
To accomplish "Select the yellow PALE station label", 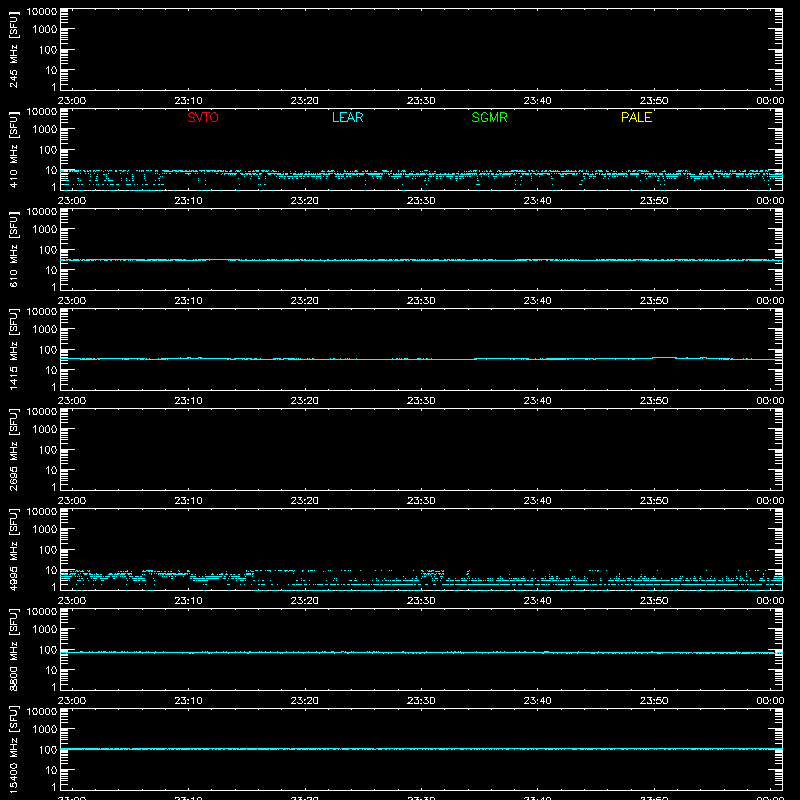I will pos(636,117).
